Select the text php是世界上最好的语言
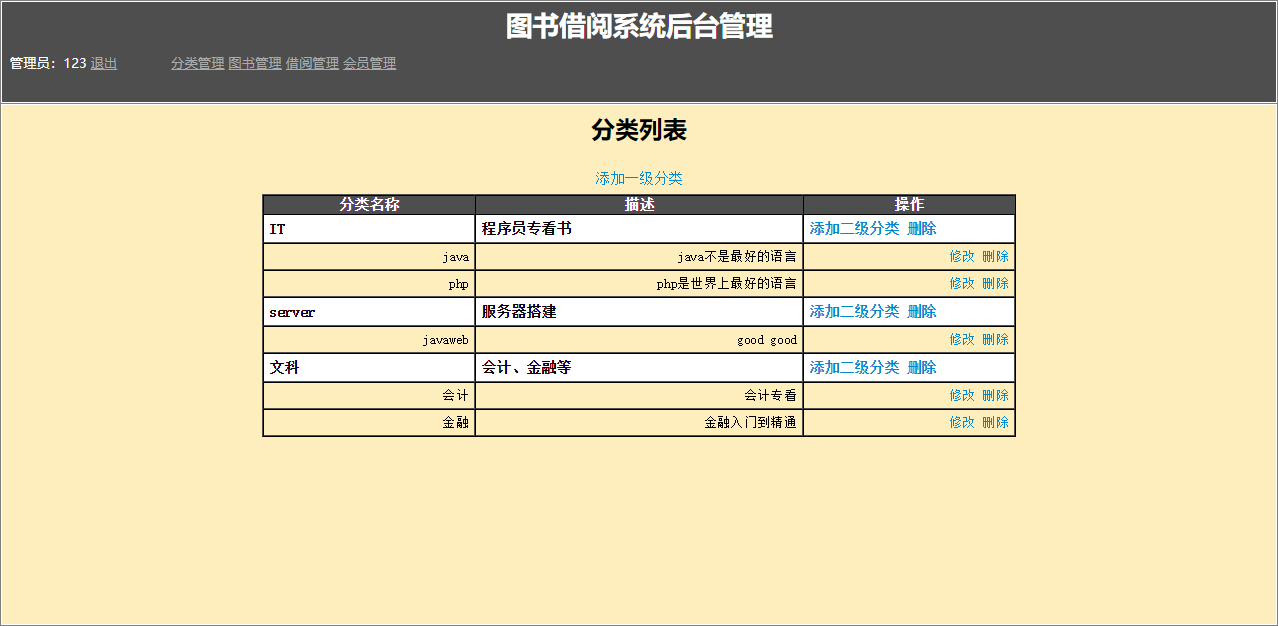This screenshot has height=626, width=1278. 727,284
